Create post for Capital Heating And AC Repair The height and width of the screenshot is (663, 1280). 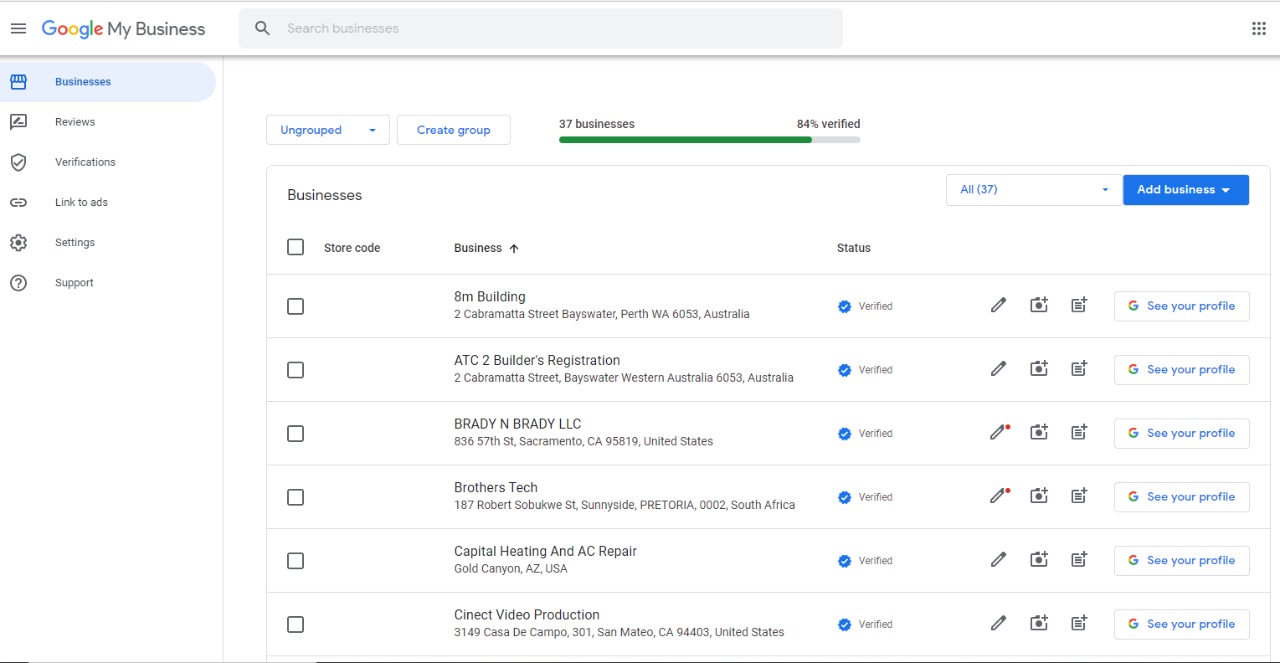click(x=1079, y=560)
